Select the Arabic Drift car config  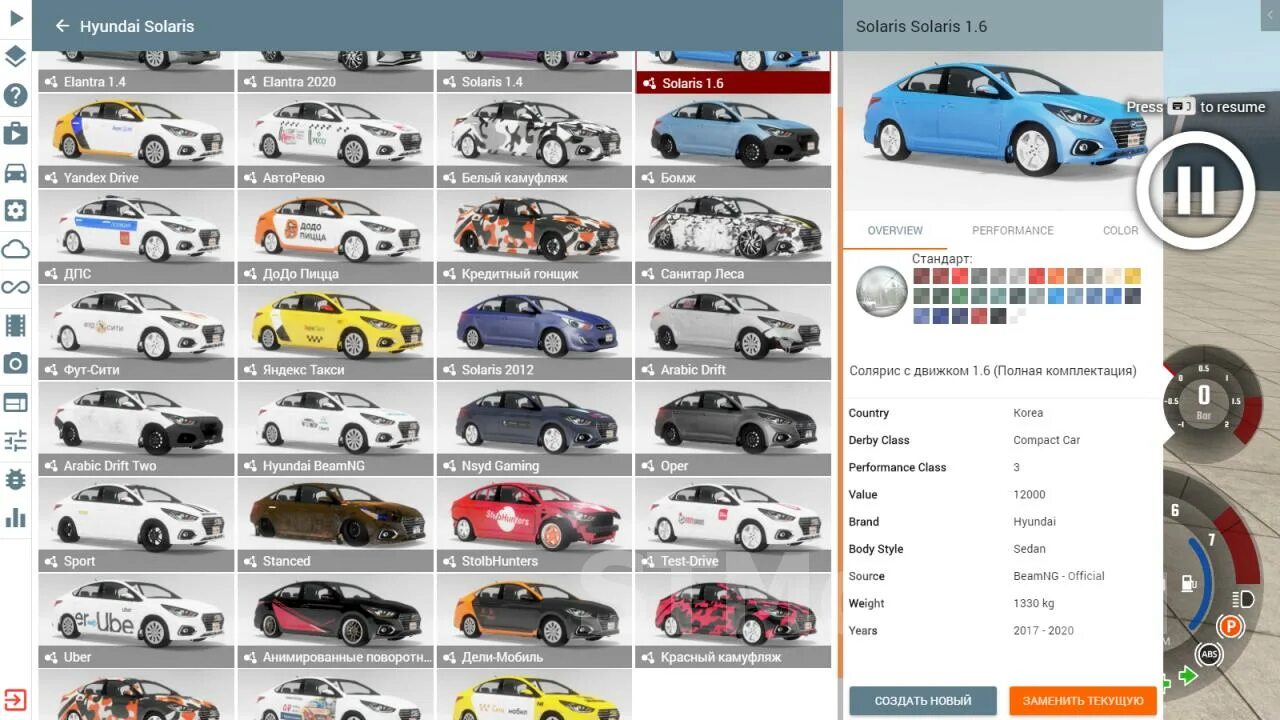click(733, 333)
